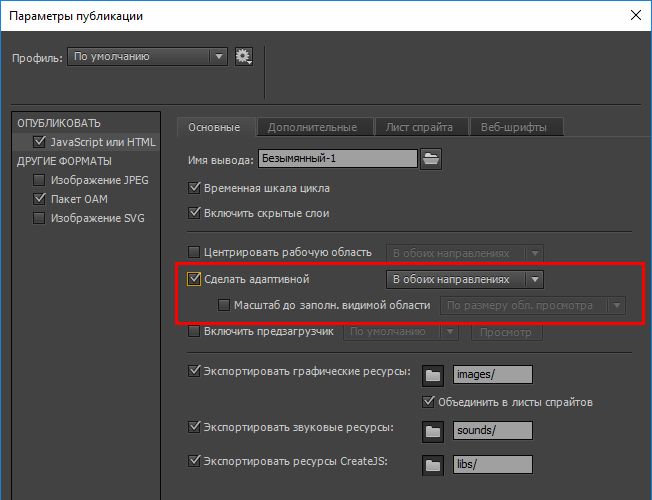
Task: Open По размеру обл. просмотра dropdown
Action: pos(532,305)
